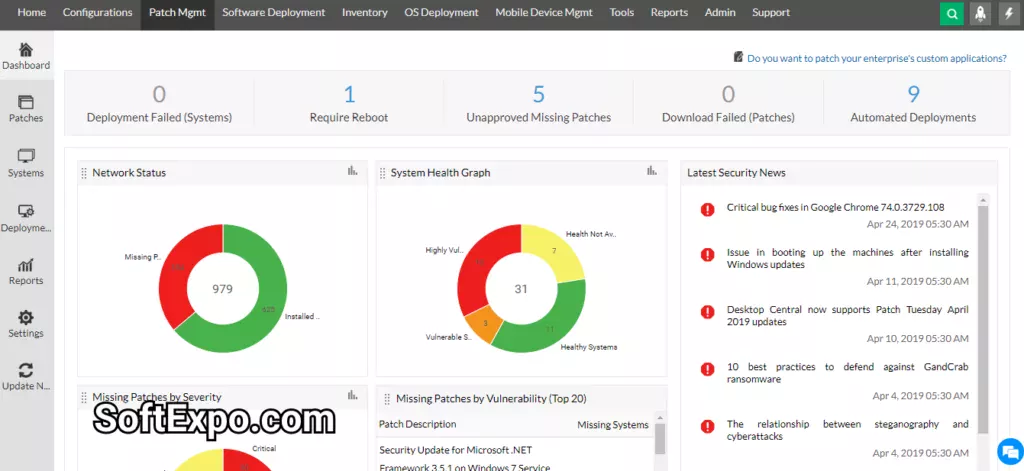
Task: Click Deployment Failed (Systems) count
Action: pyautogui.click(x=159, y=95)
